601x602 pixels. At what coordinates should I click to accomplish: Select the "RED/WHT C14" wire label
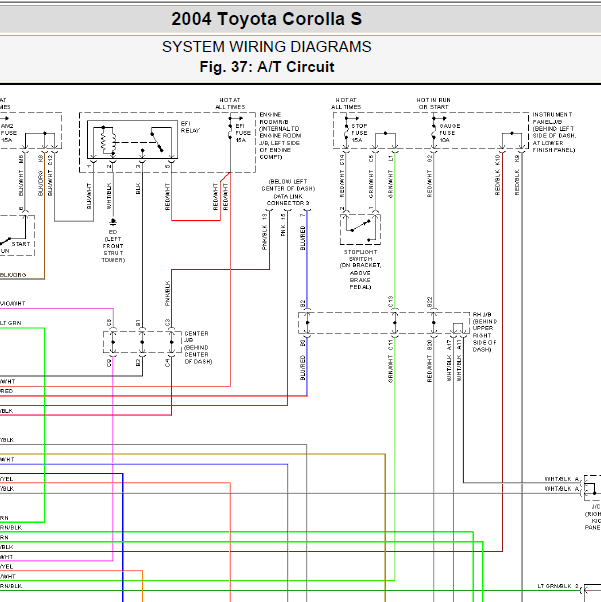click(342, 177)
